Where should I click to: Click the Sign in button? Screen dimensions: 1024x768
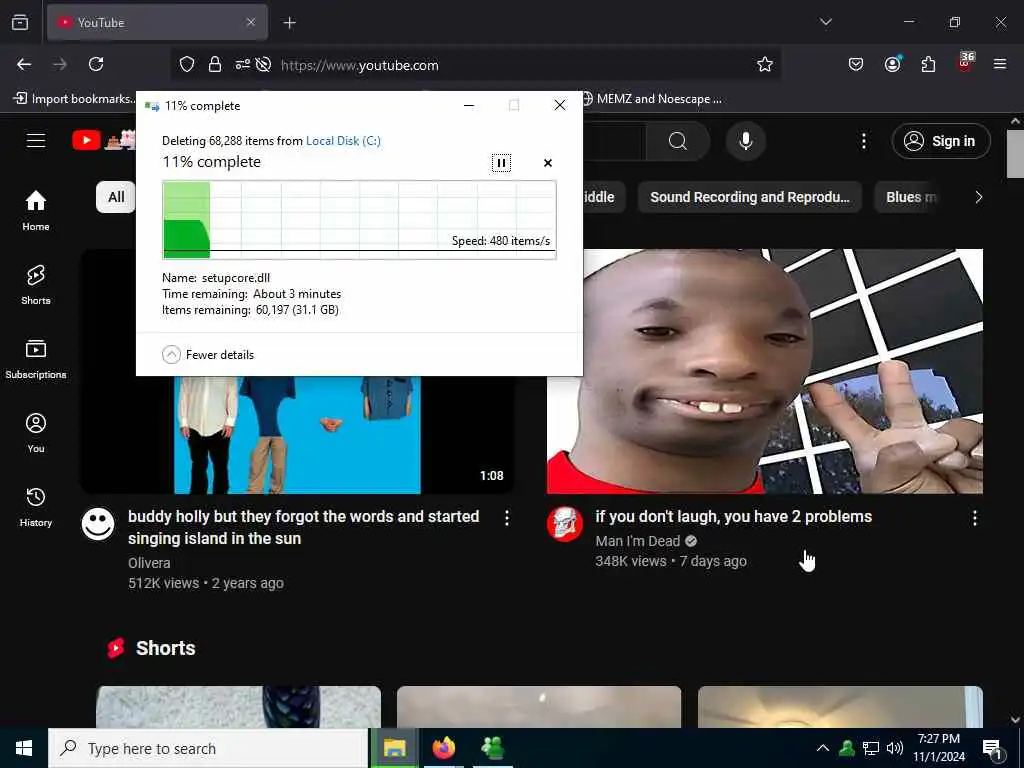click(x=940, y=141)
